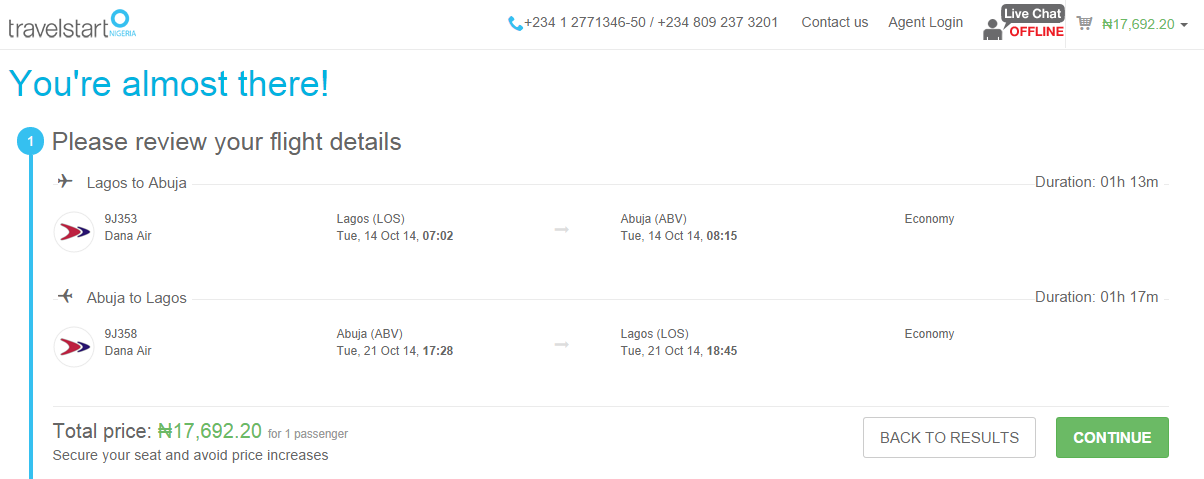This screenshot has width=1204, height=479.
Task: Click the shopping cart icon
Action: tap(1084, 23)
